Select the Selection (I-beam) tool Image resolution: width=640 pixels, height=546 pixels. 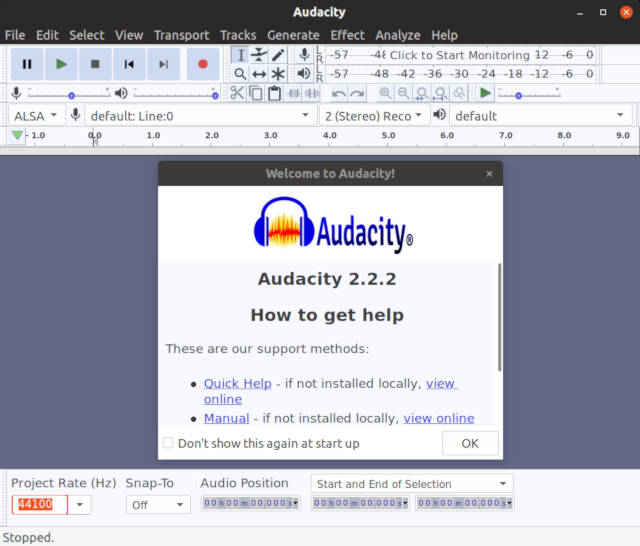click(x=240, y=55)
